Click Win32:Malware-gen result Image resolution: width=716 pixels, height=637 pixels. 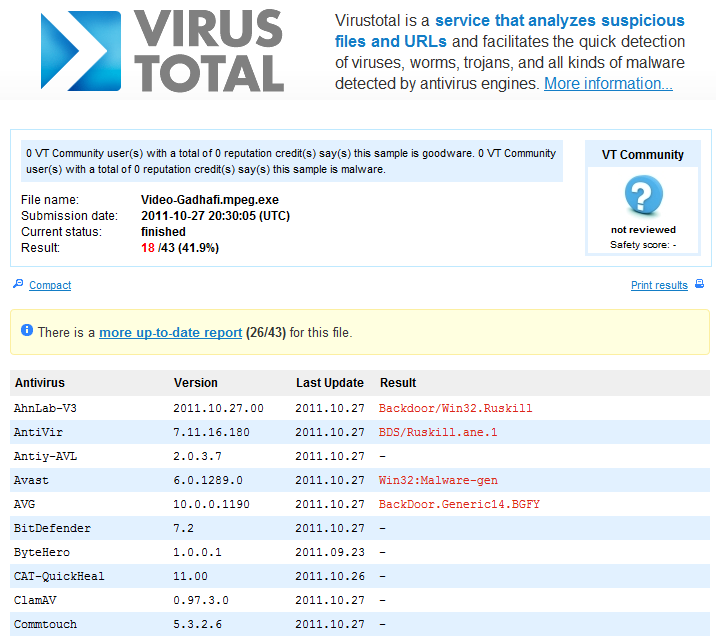tap(438, 480)
